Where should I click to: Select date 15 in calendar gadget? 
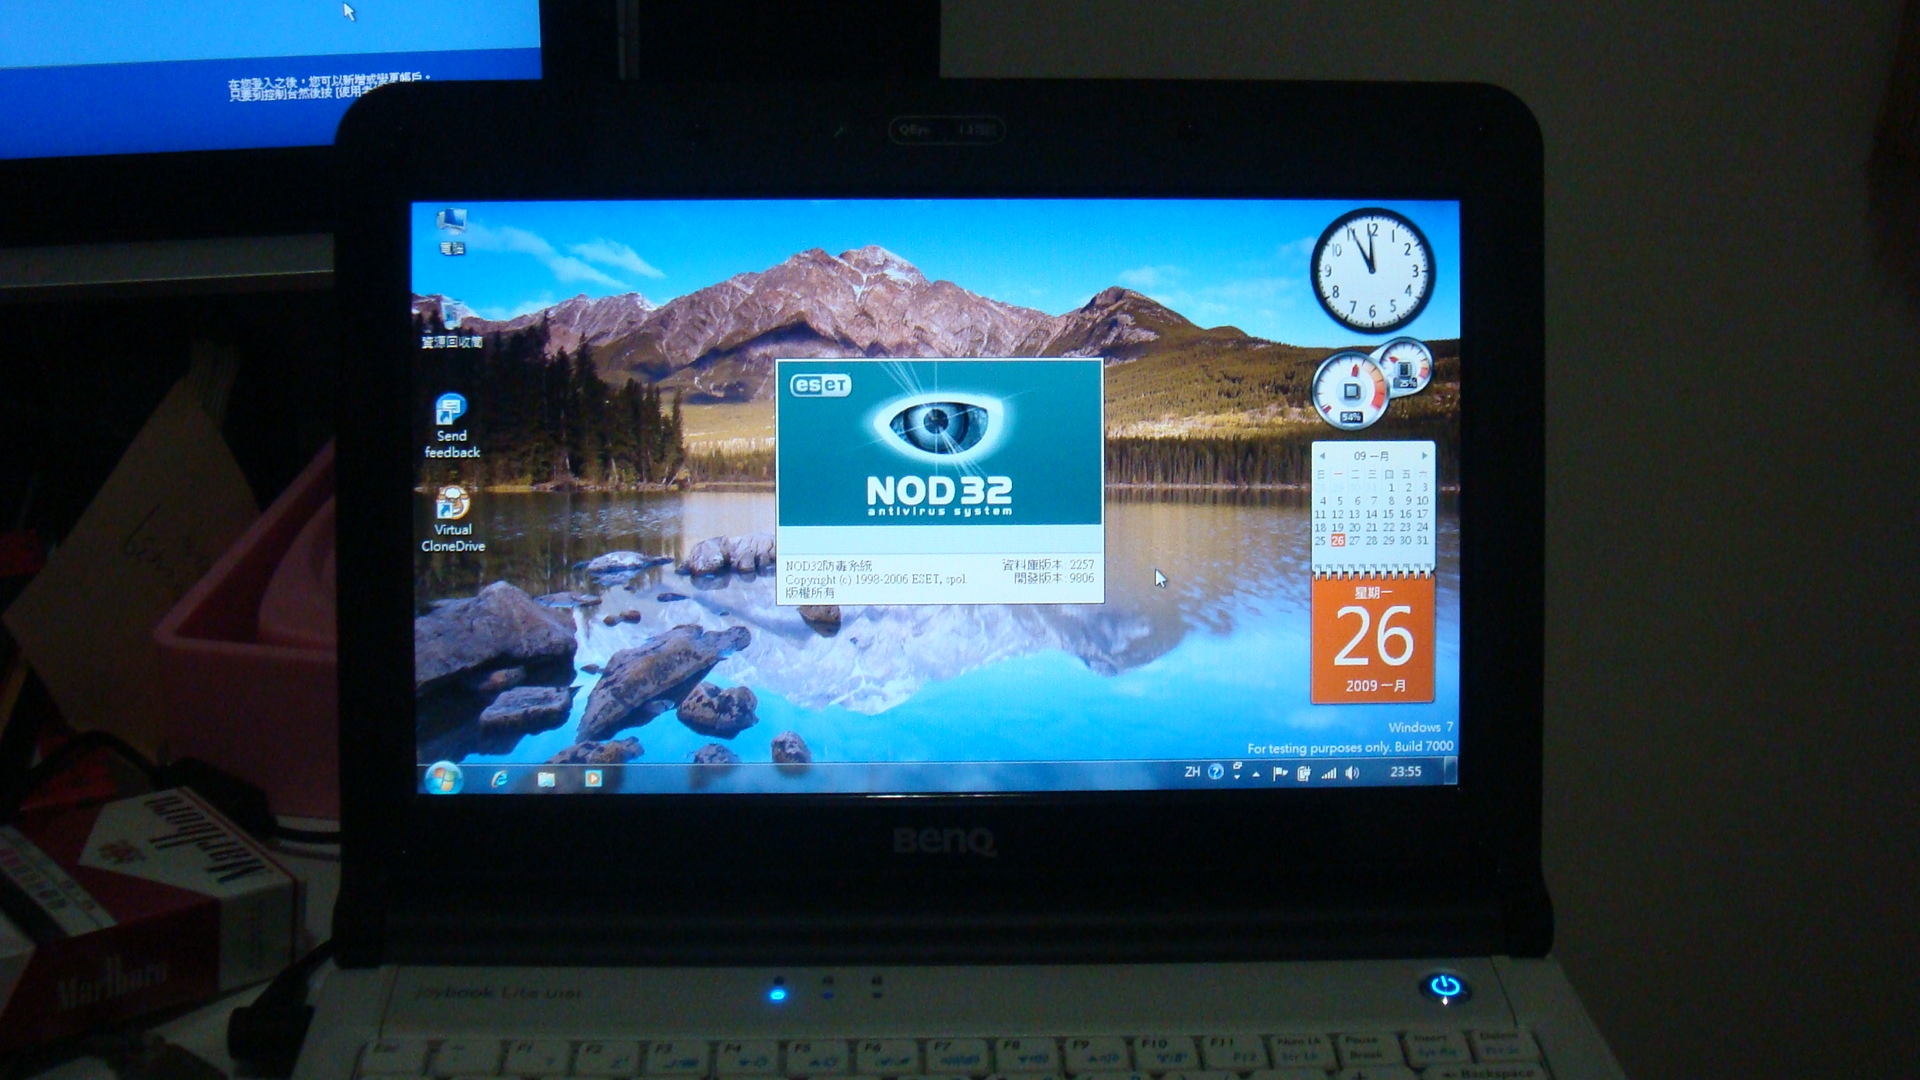1388,514
